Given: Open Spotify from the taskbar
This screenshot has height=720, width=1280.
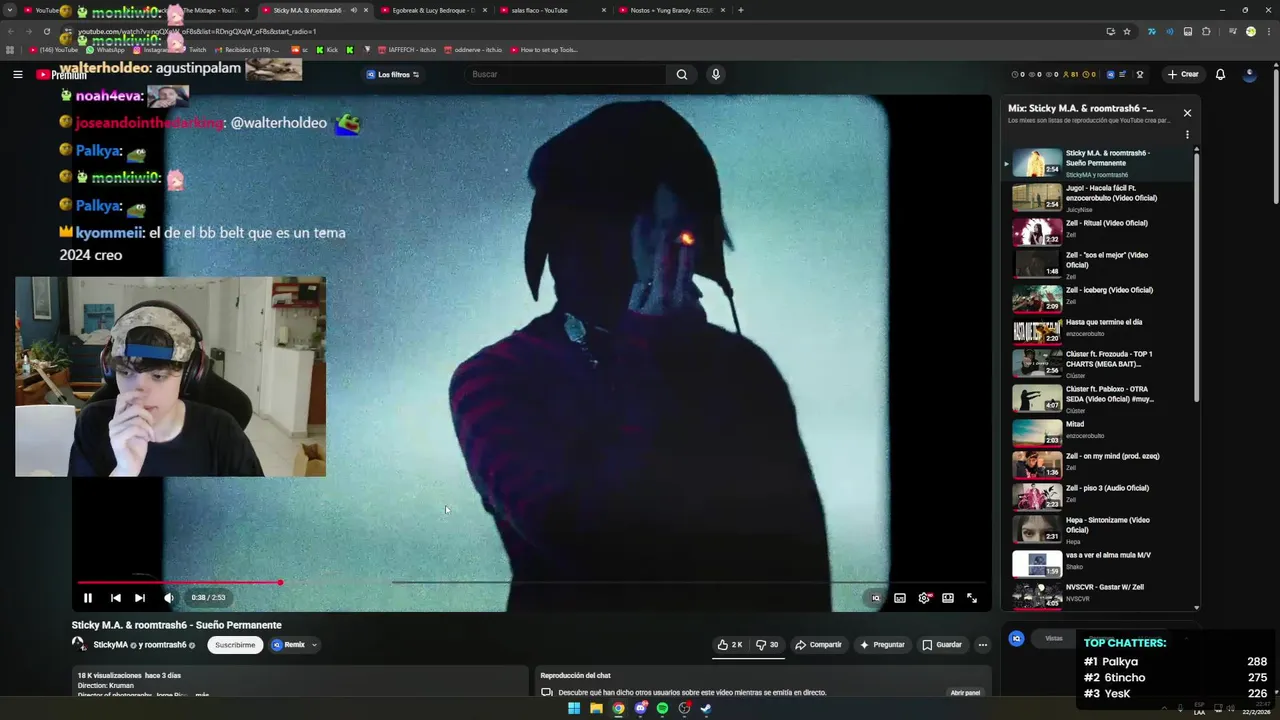Looking at the screenshot, I should pos(662,708).
